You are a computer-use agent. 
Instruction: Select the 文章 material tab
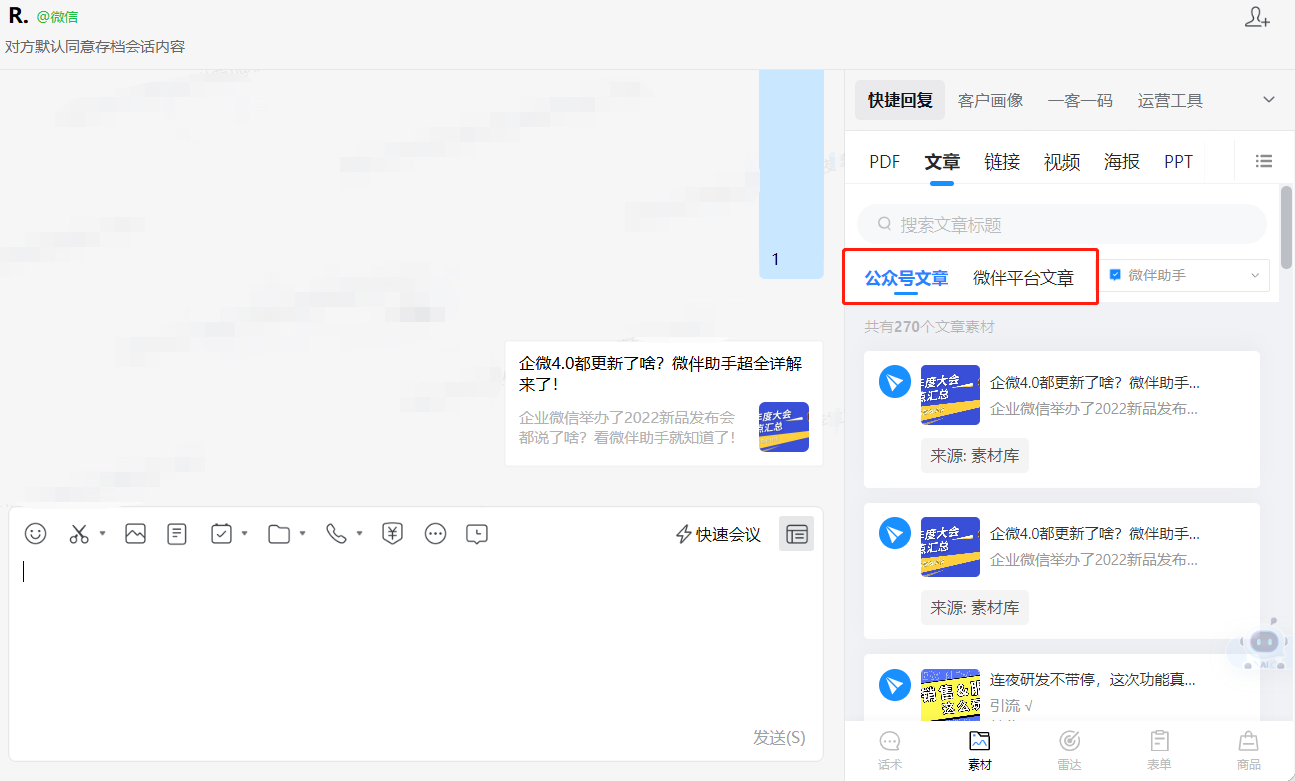click(x=942, y=162)
